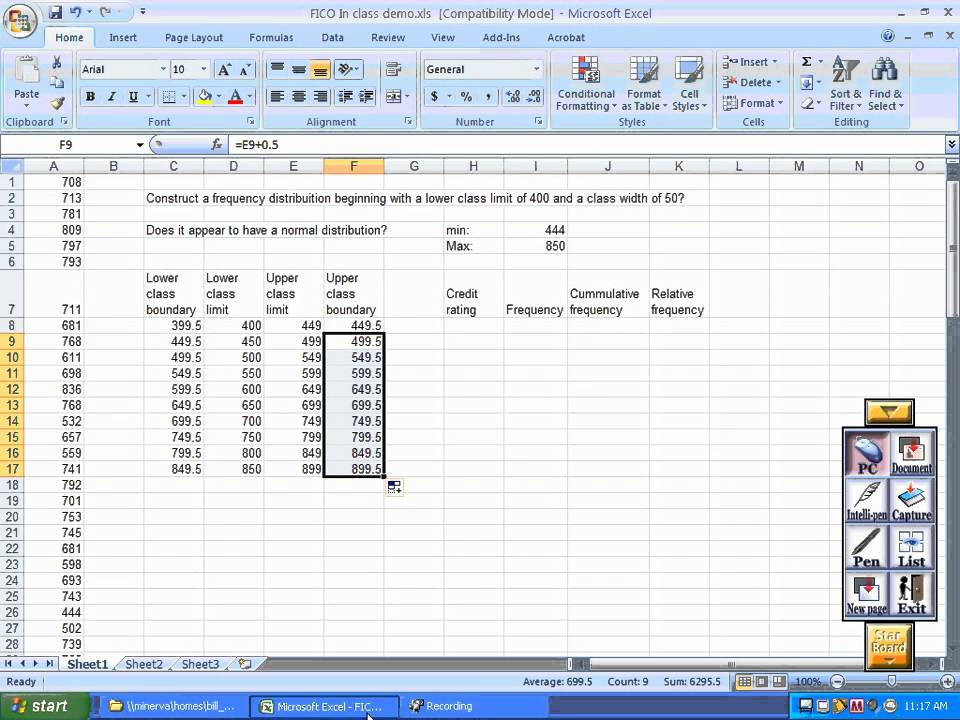Open the font size dropdown

[204, 69]
